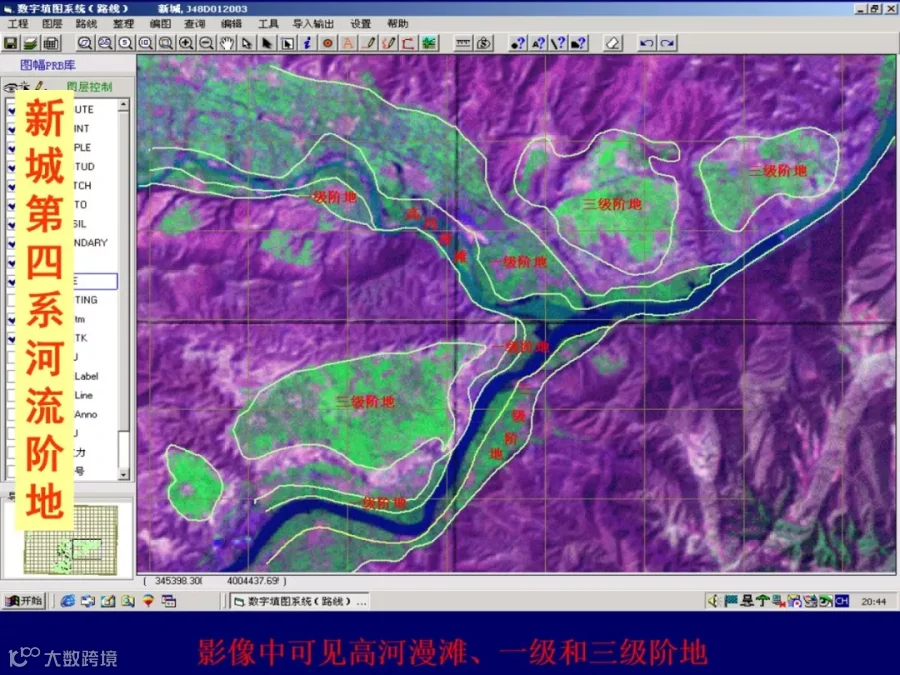The width and height of the screenshot is (900, 675).
Task: Toggle the checkbox beside Anno layer
Action: tap(10, 414)
